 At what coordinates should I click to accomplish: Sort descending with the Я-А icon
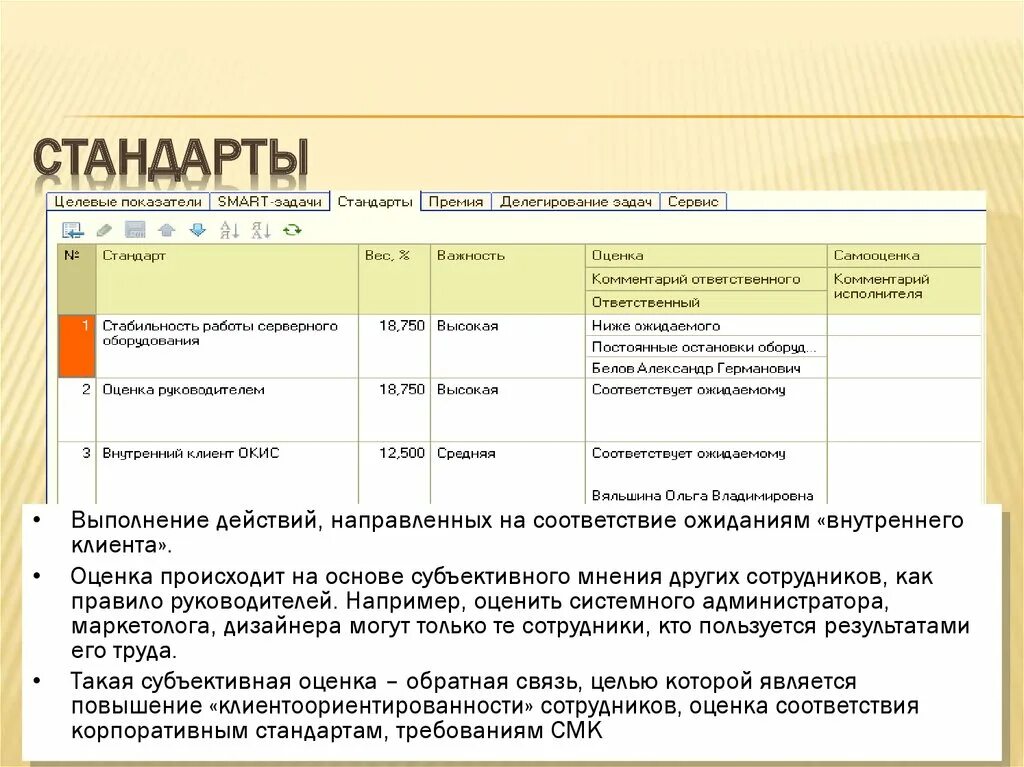(x=261, y=230)
